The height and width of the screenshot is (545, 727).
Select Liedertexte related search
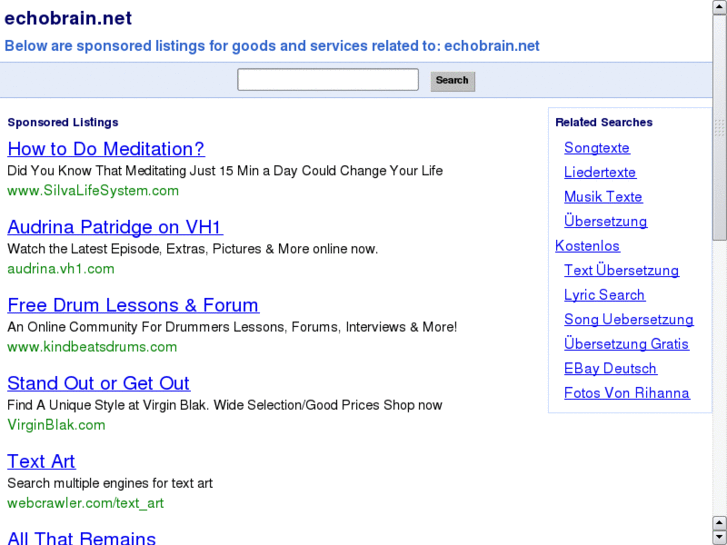[x=600, y=172]
